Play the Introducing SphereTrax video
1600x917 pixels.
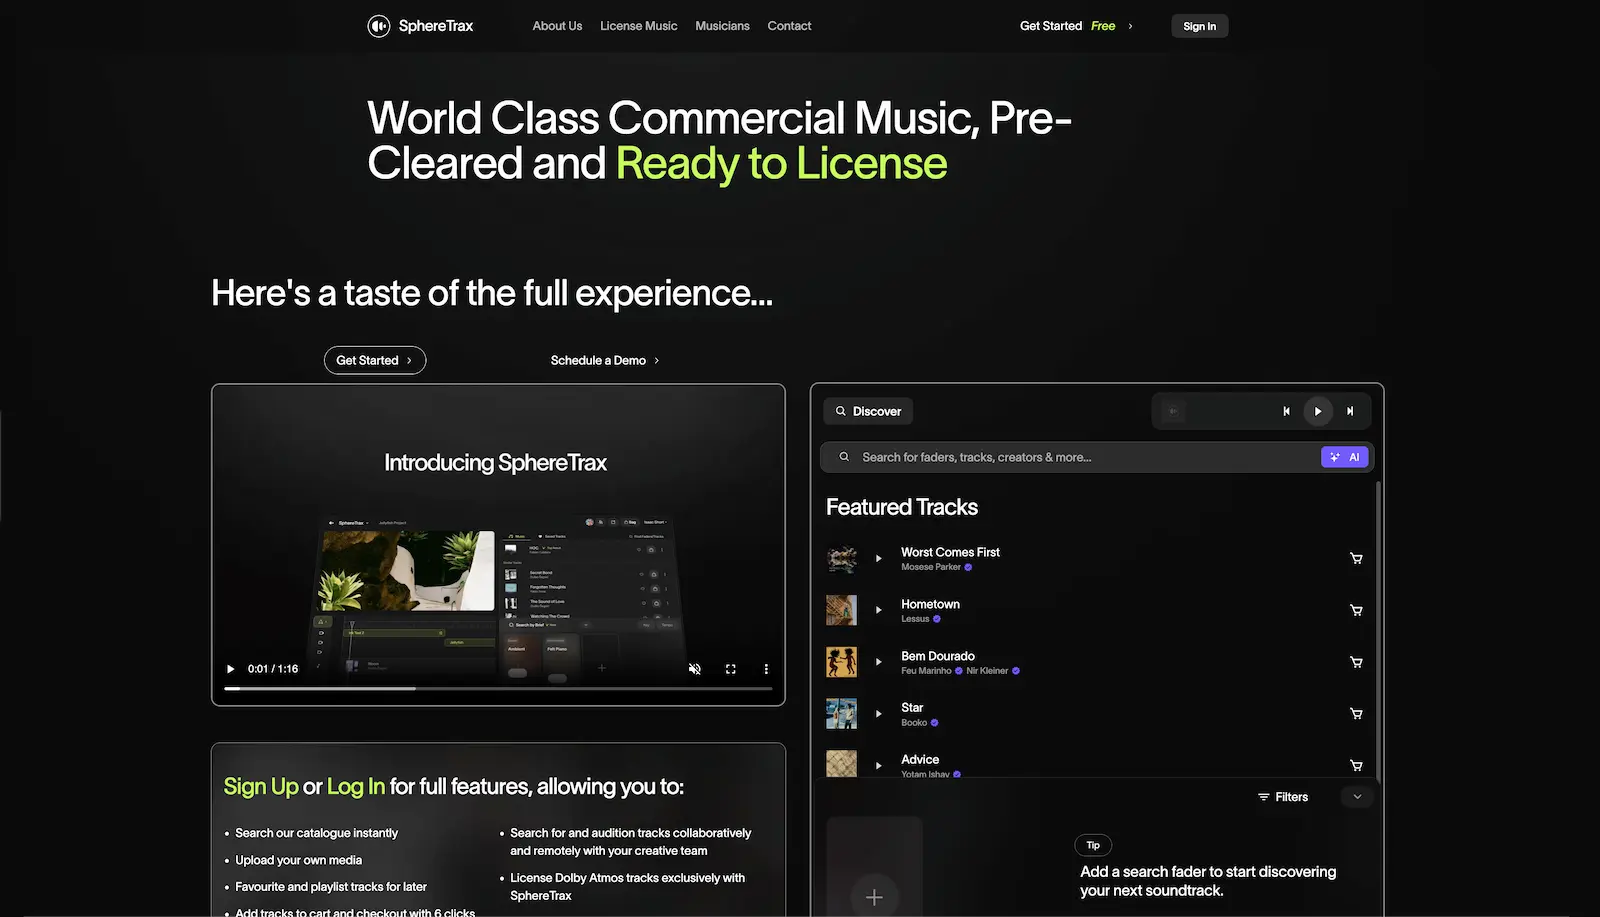[230, 669]
